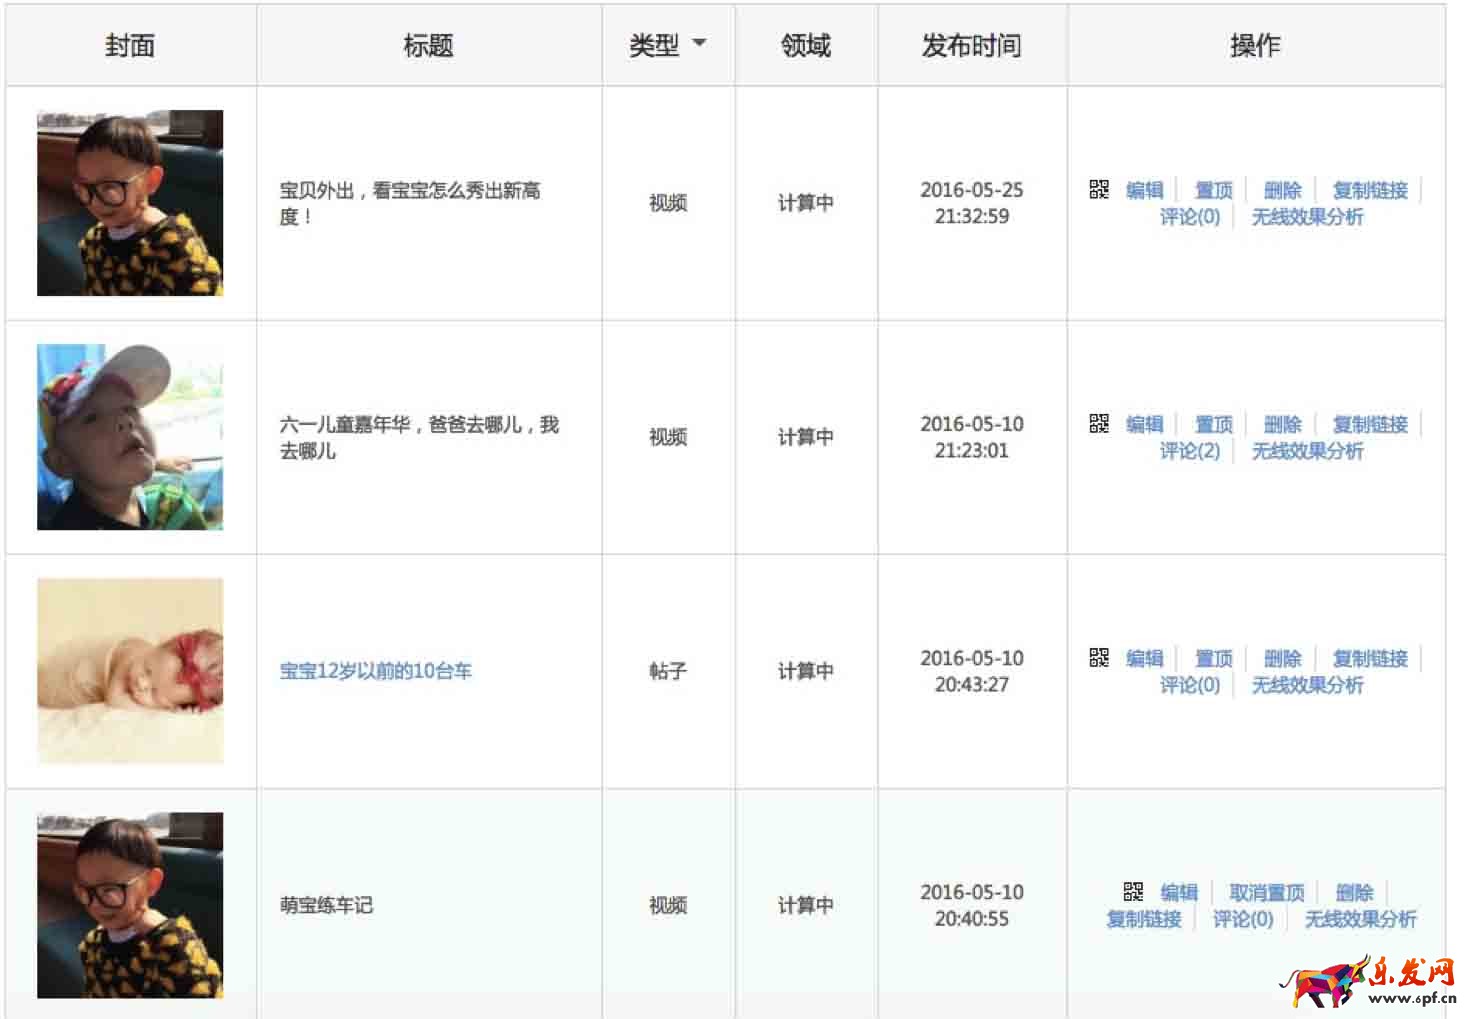Click QR code icon for 六一儿童嘉年华 row
Viewport: 1467px width, 1019px height.
(x=1099, y=424)
